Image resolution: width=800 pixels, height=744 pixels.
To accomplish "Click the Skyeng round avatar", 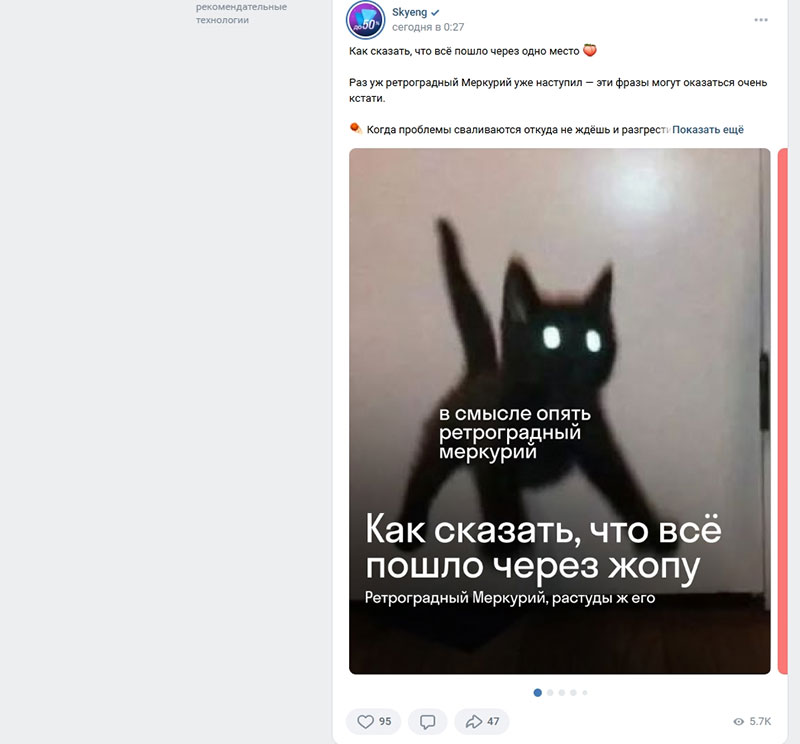I will tap(365, 20).
